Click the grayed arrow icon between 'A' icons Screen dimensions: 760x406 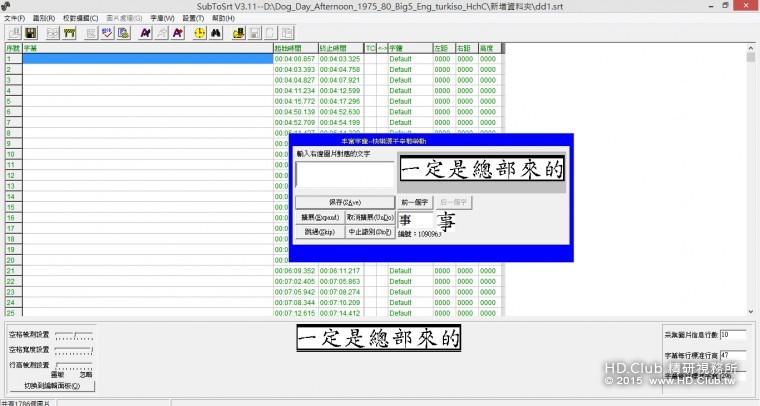click(161, 33)
